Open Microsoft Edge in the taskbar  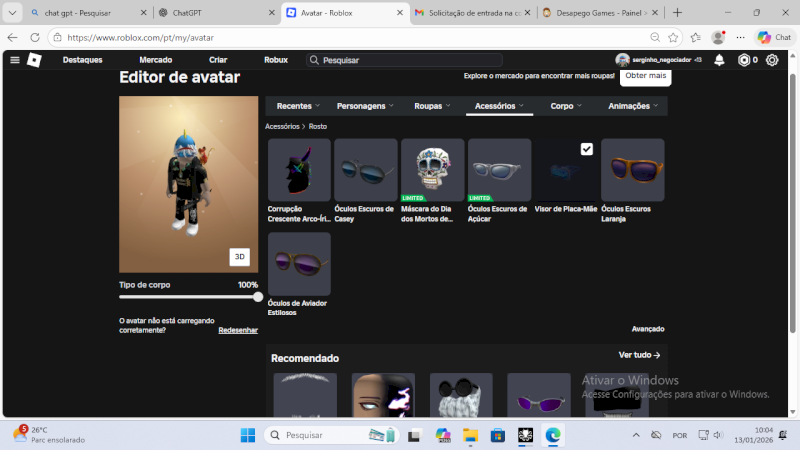pos(552,435)
